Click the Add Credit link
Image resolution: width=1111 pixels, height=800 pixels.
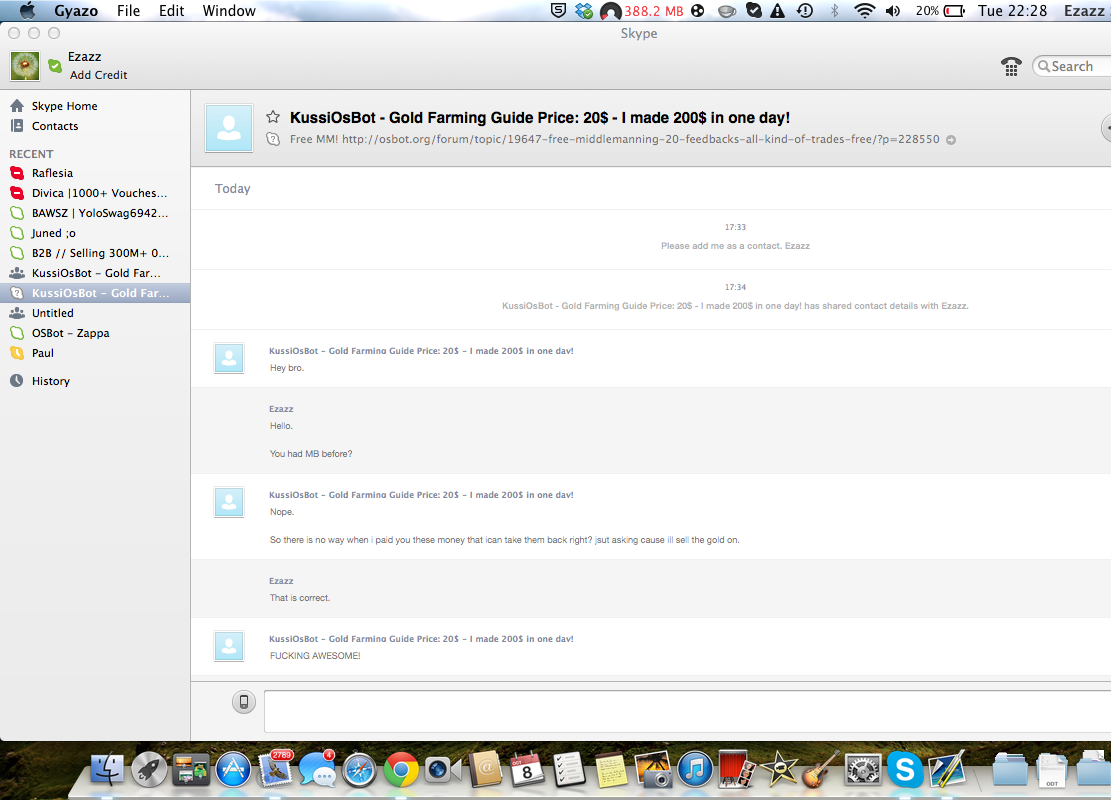click(x=98, y=75)
